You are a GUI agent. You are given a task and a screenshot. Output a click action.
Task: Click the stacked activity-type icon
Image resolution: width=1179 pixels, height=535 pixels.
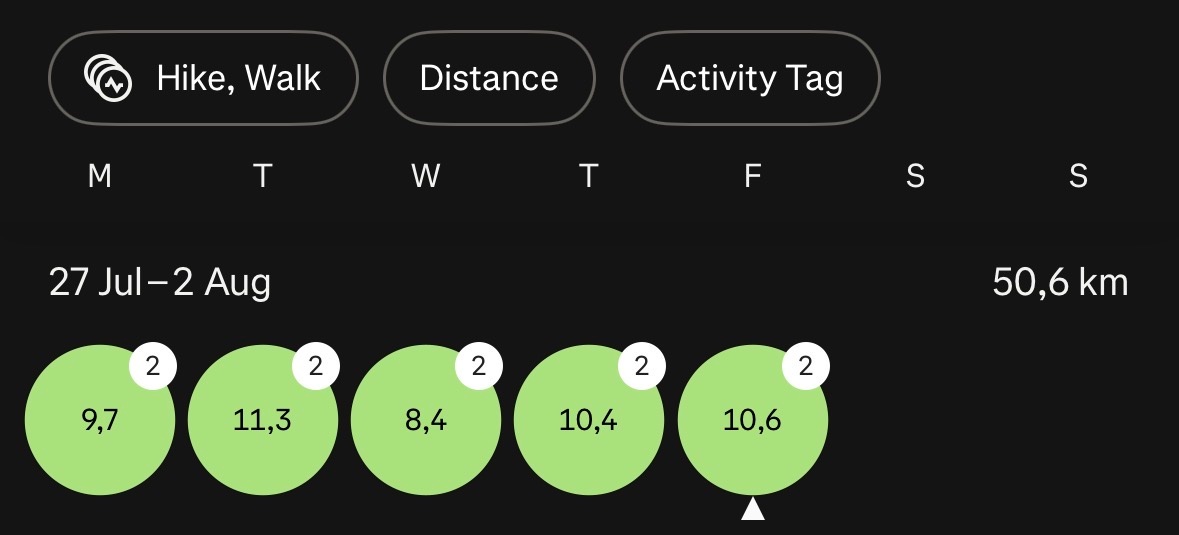tap(108, 77)
